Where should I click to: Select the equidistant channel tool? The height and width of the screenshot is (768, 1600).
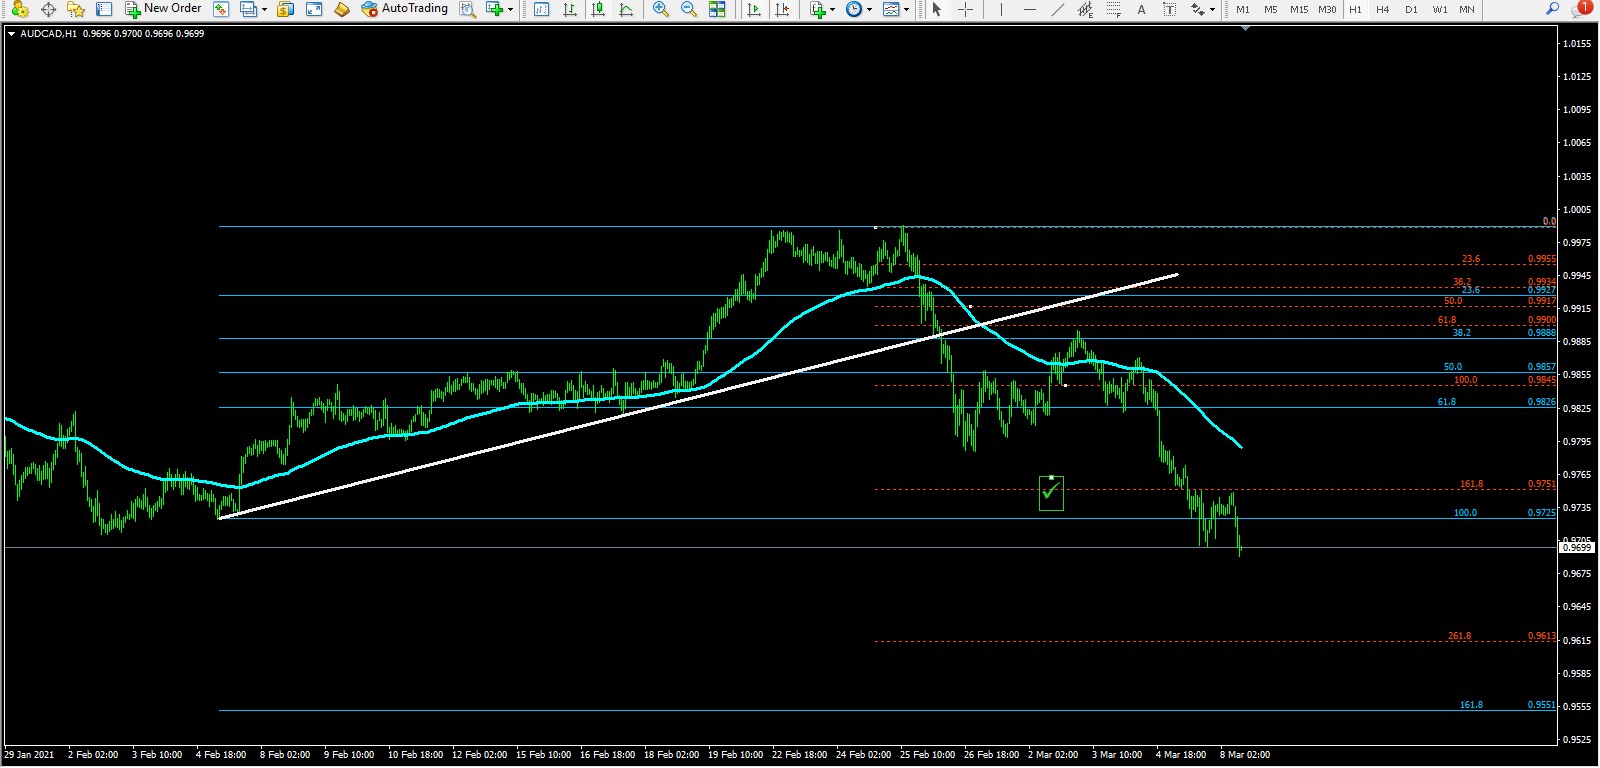(x=1085, y=9)
